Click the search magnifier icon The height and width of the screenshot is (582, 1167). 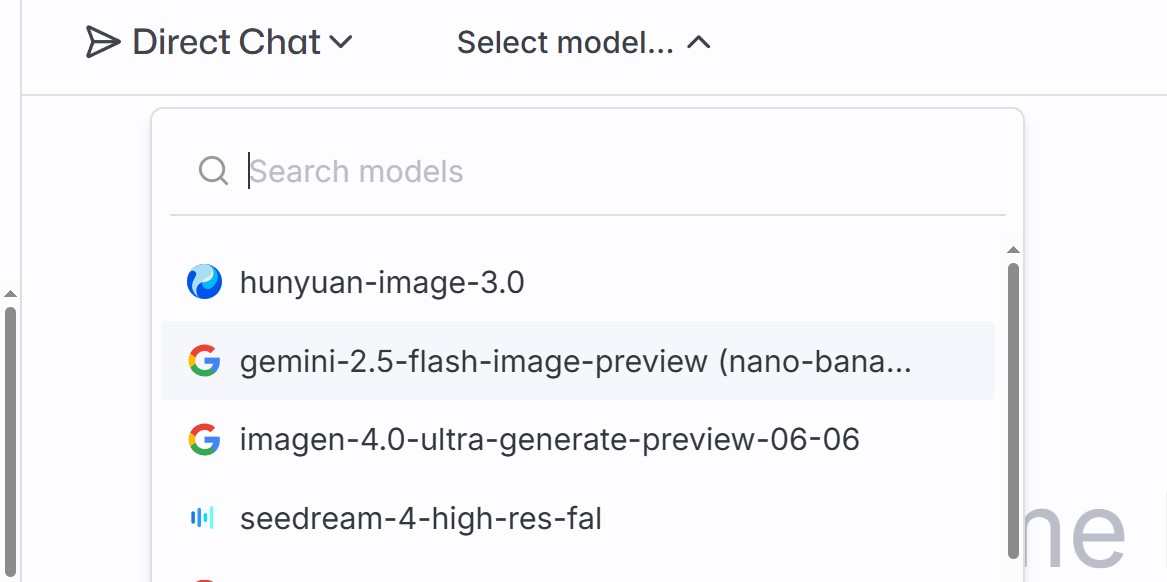(x=213, y=171)
